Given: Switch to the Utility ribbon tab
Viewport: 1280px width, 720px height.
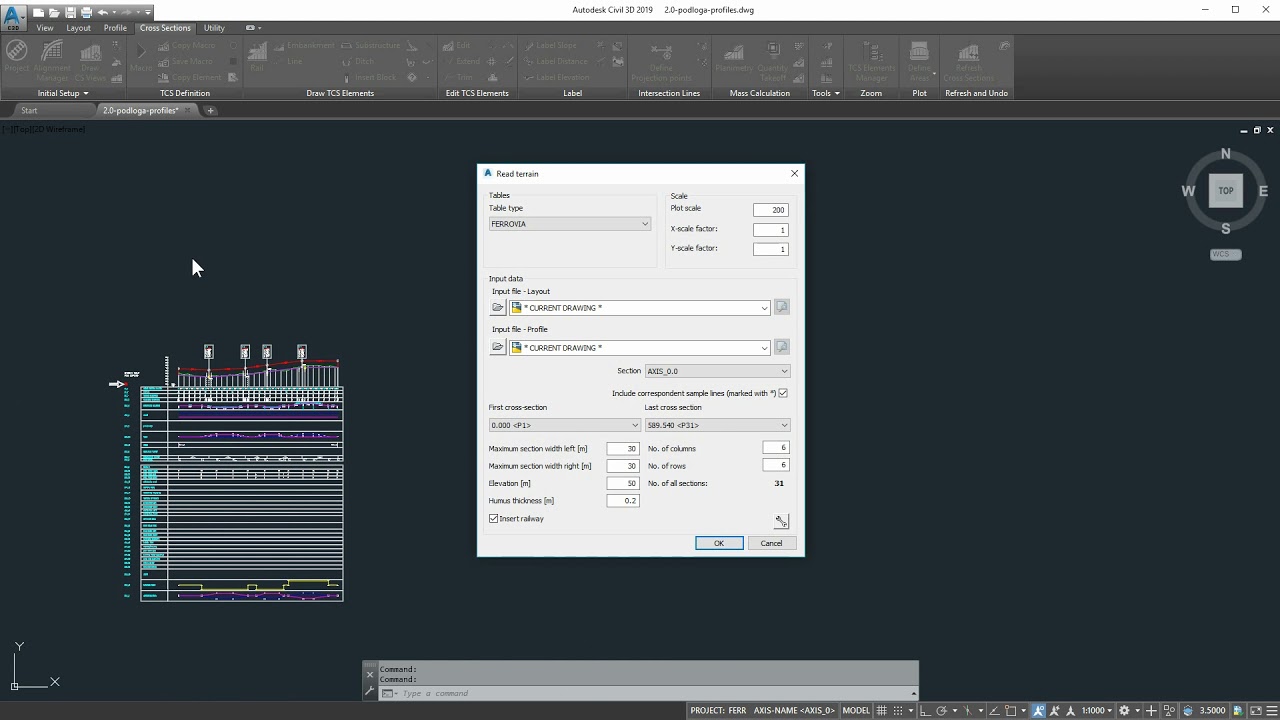Looking at the screenshot, I should pos(214,28).
